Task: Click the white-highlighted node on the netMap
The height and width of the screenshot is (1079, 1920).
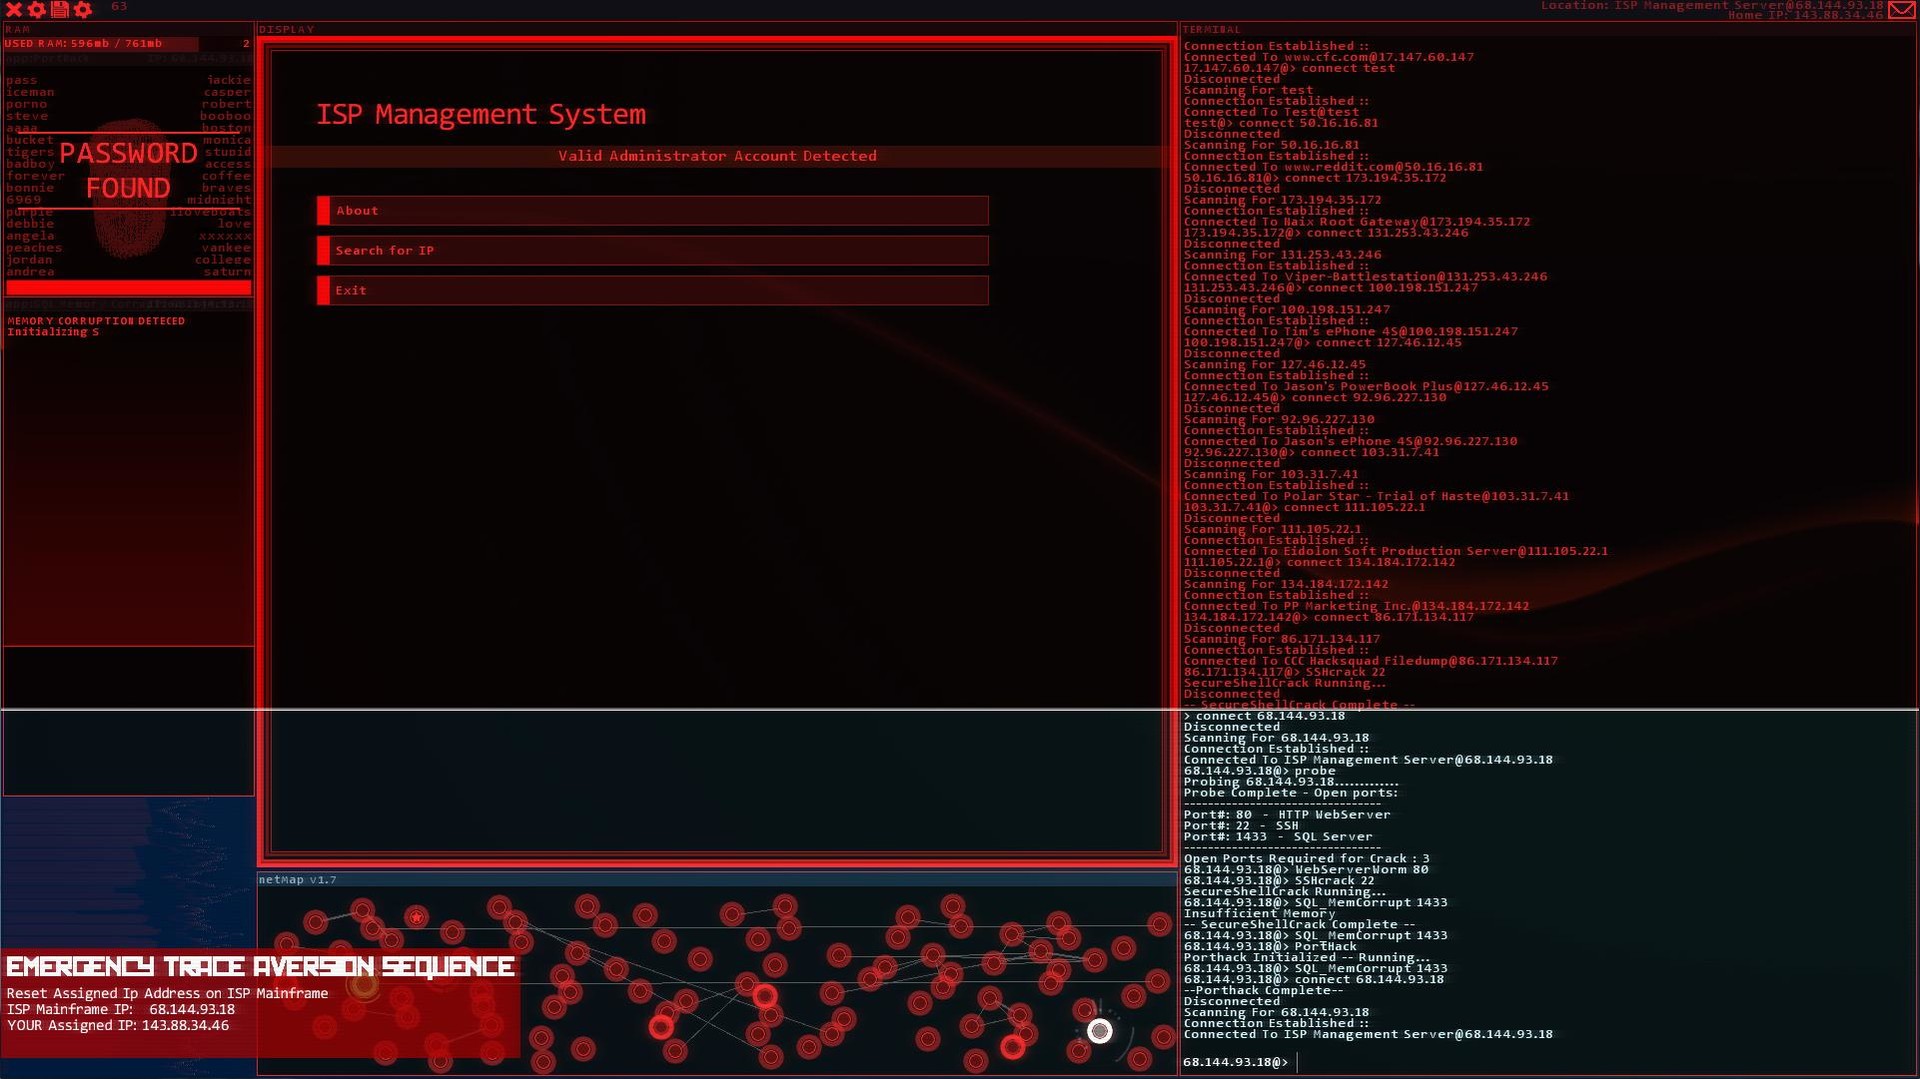Action: [1100, 1030]
